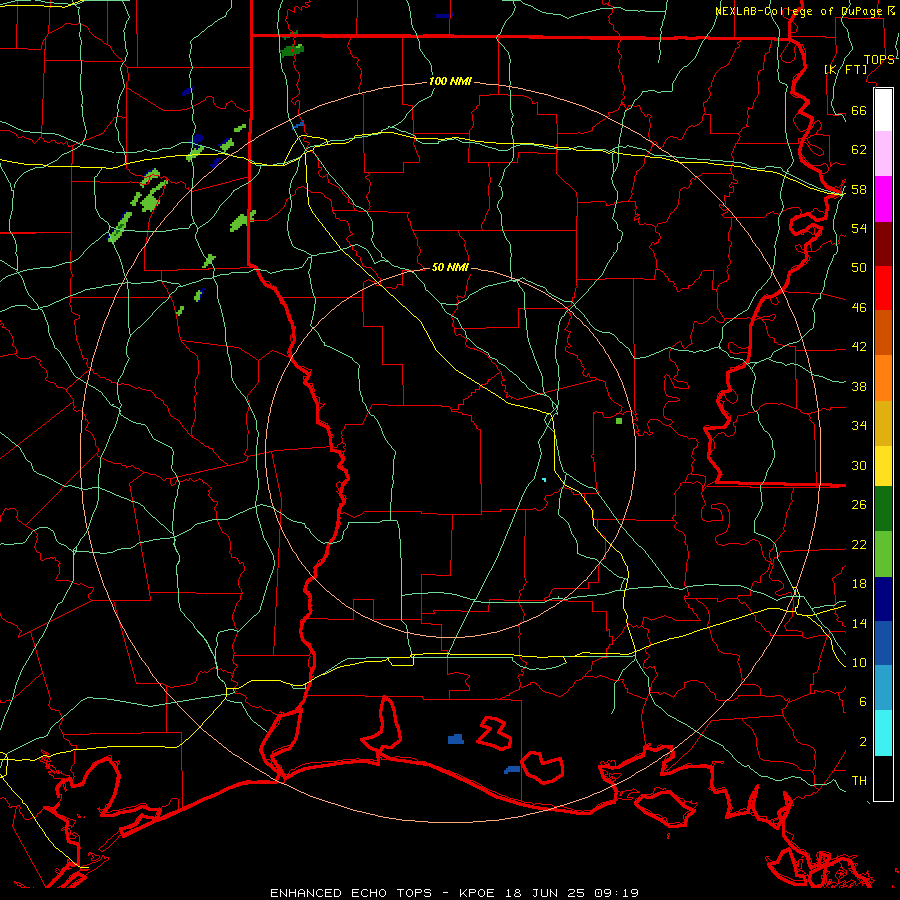Click the '10' legend value
The height and width of the screenshot is (900, 900).
(859, 662)
